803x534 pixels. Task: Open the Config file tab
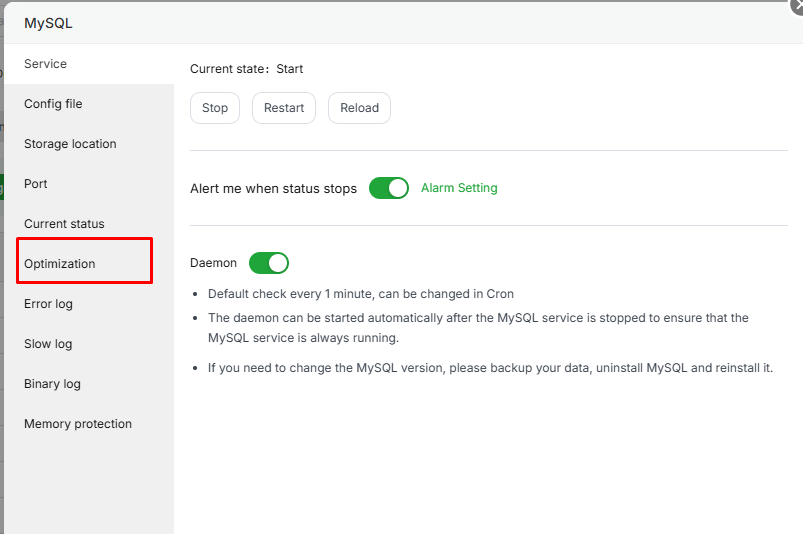[x=88, y=104]
